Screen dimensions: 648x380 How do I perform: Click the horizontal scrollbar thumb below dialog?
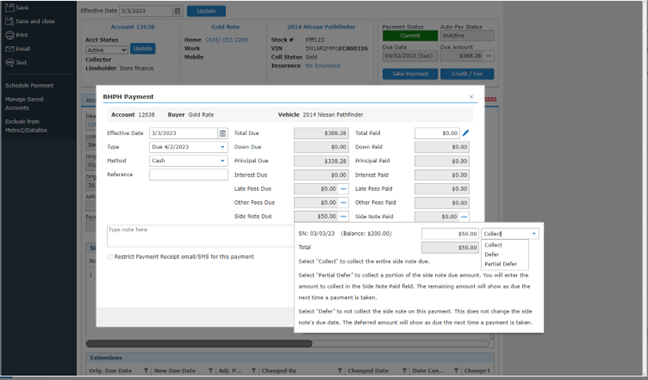click(x=199, y=344)
